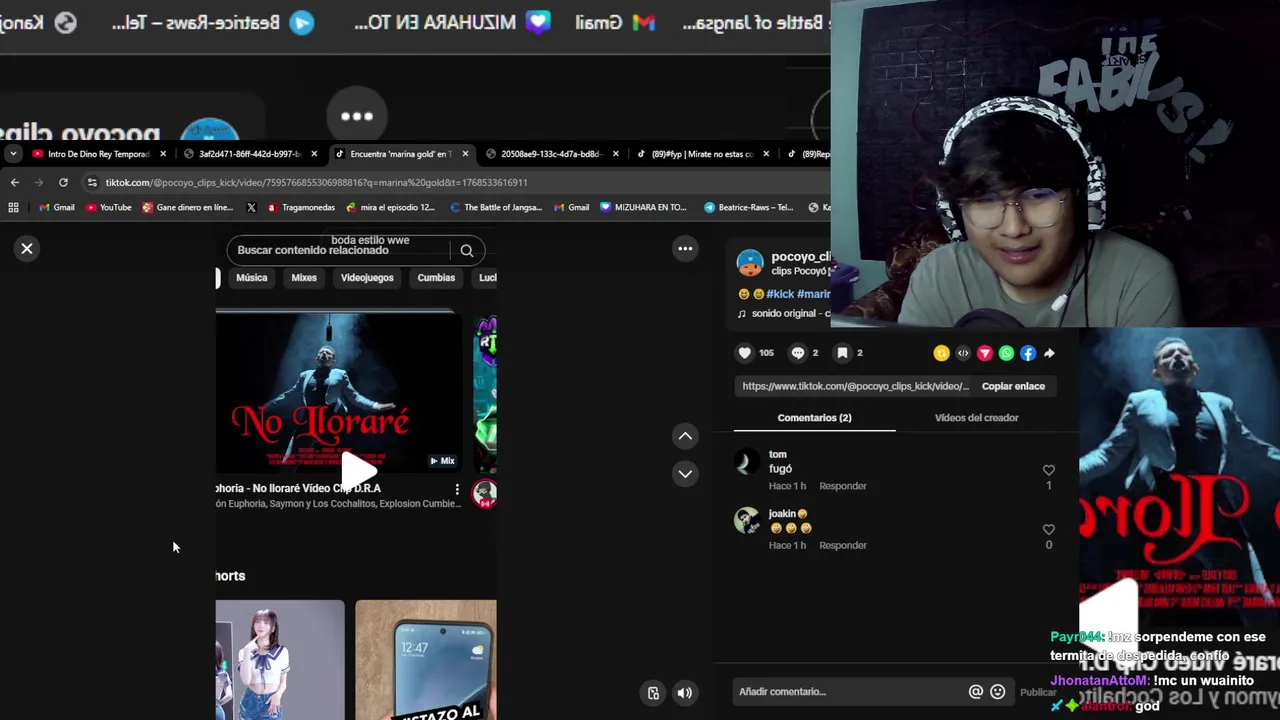Close the Intro De Dino Rey tab
This screenshot has height=720, width=1280.
tap(163, 154)
